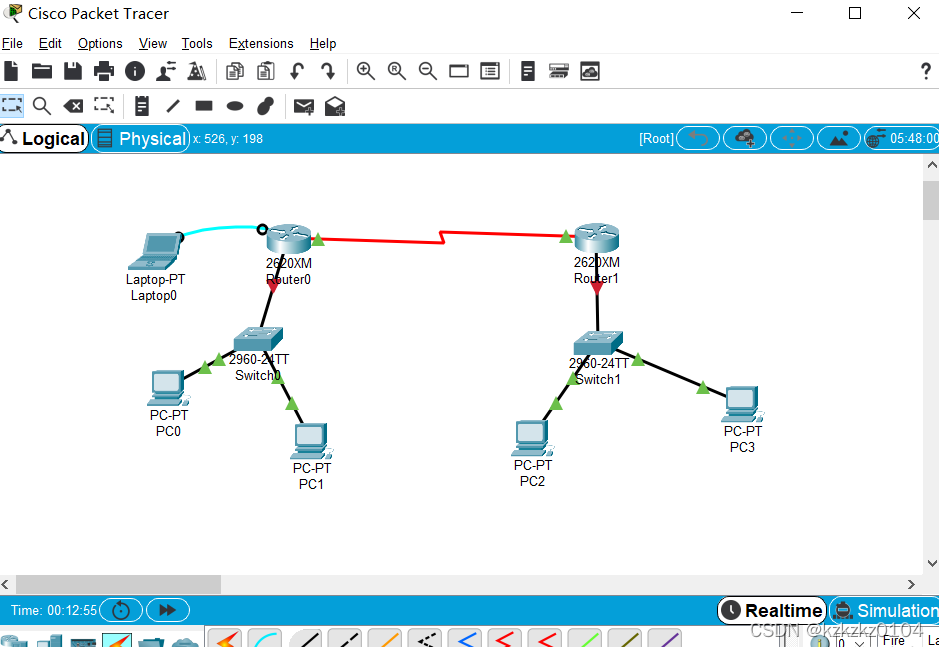This screenshot has height=647, width=939.
Task: Click the Copy icon
Action: point(235,71)
